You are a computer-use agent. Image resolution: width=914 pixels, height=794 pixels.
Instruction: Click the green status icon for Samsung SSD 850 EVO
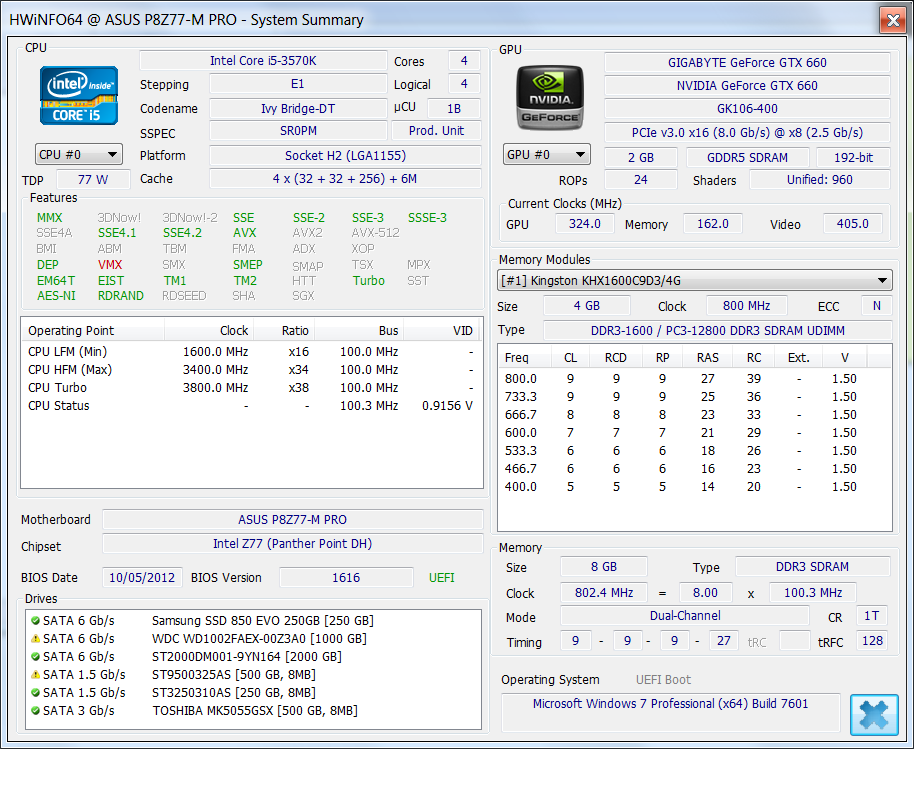pos(35,621)
